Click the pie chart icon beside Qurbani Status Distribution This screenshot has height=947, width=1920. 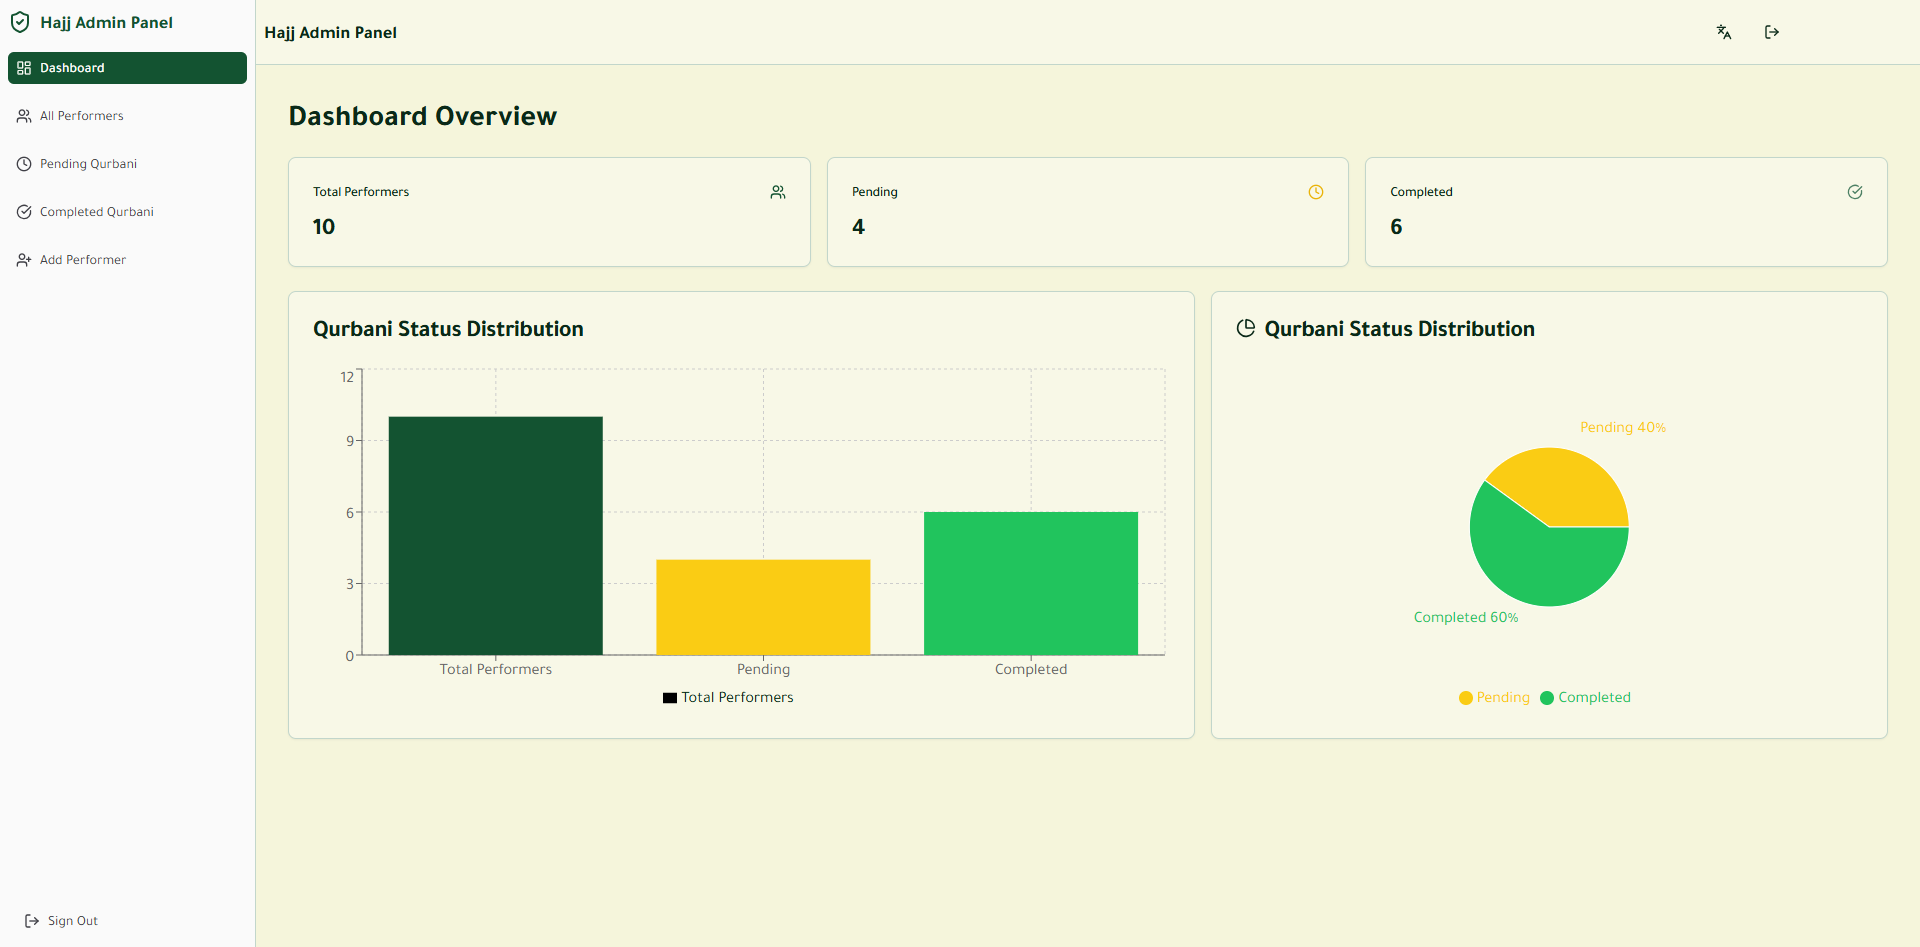[x=1245, y=327]
